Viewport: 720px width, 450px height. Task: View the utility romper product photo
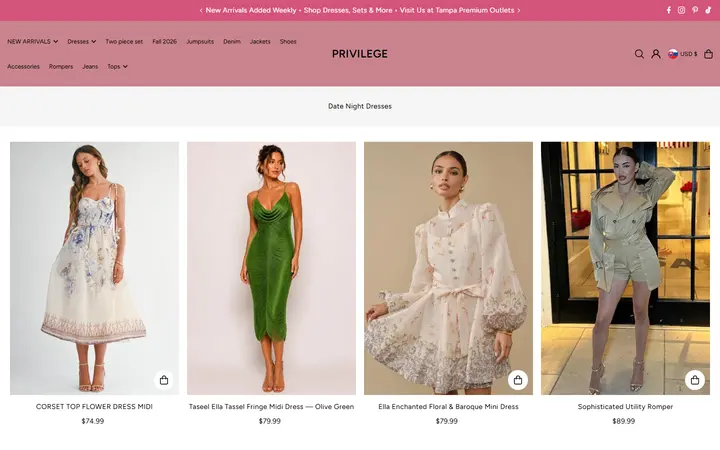tap(625, 268)
